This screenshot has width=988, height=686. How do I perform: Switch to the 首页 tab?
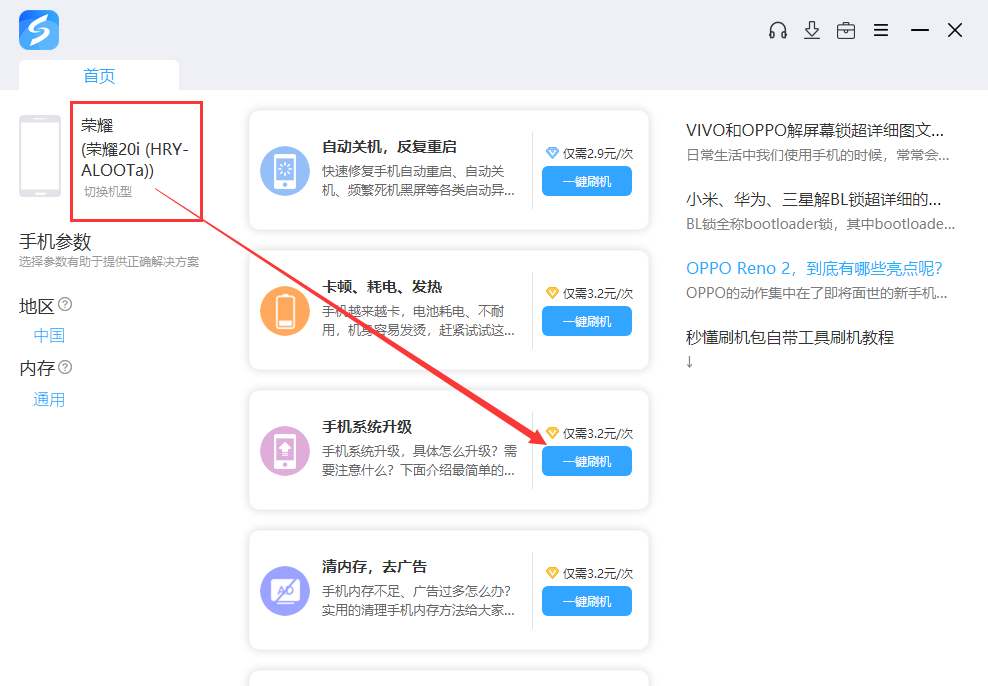coord(99,76)
